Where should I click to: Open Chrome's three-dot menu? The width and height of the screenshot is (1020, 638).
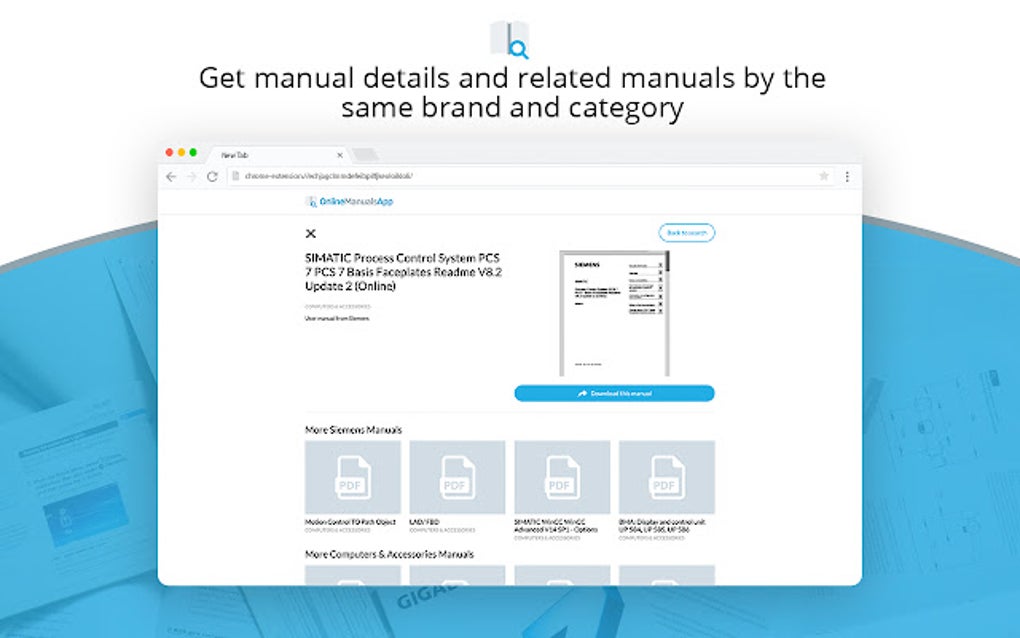(x=847, y=175)
